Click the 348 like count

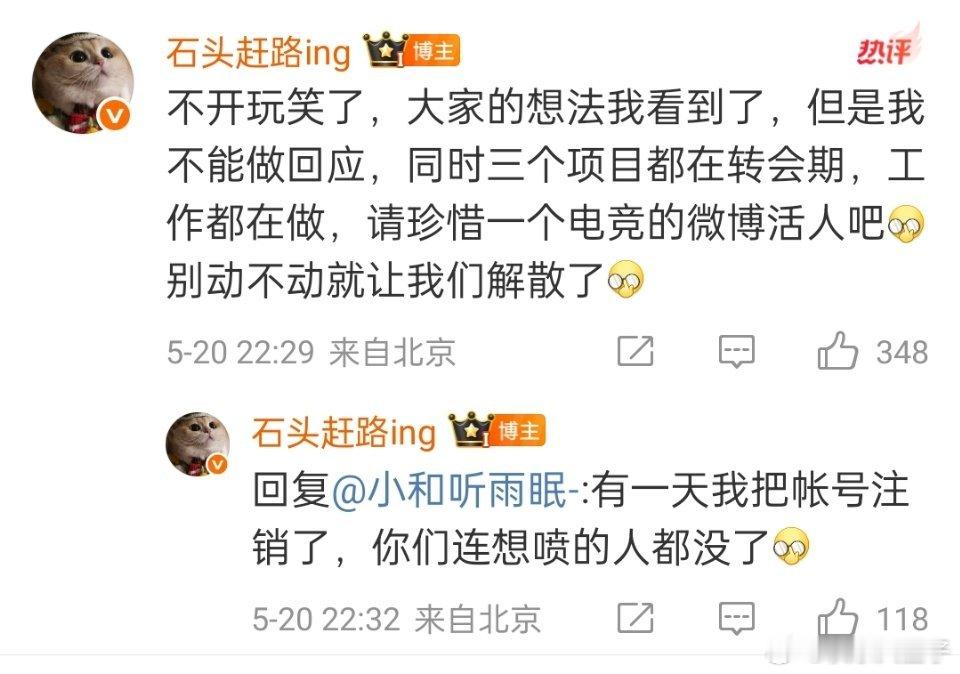[x=902, y=353]
